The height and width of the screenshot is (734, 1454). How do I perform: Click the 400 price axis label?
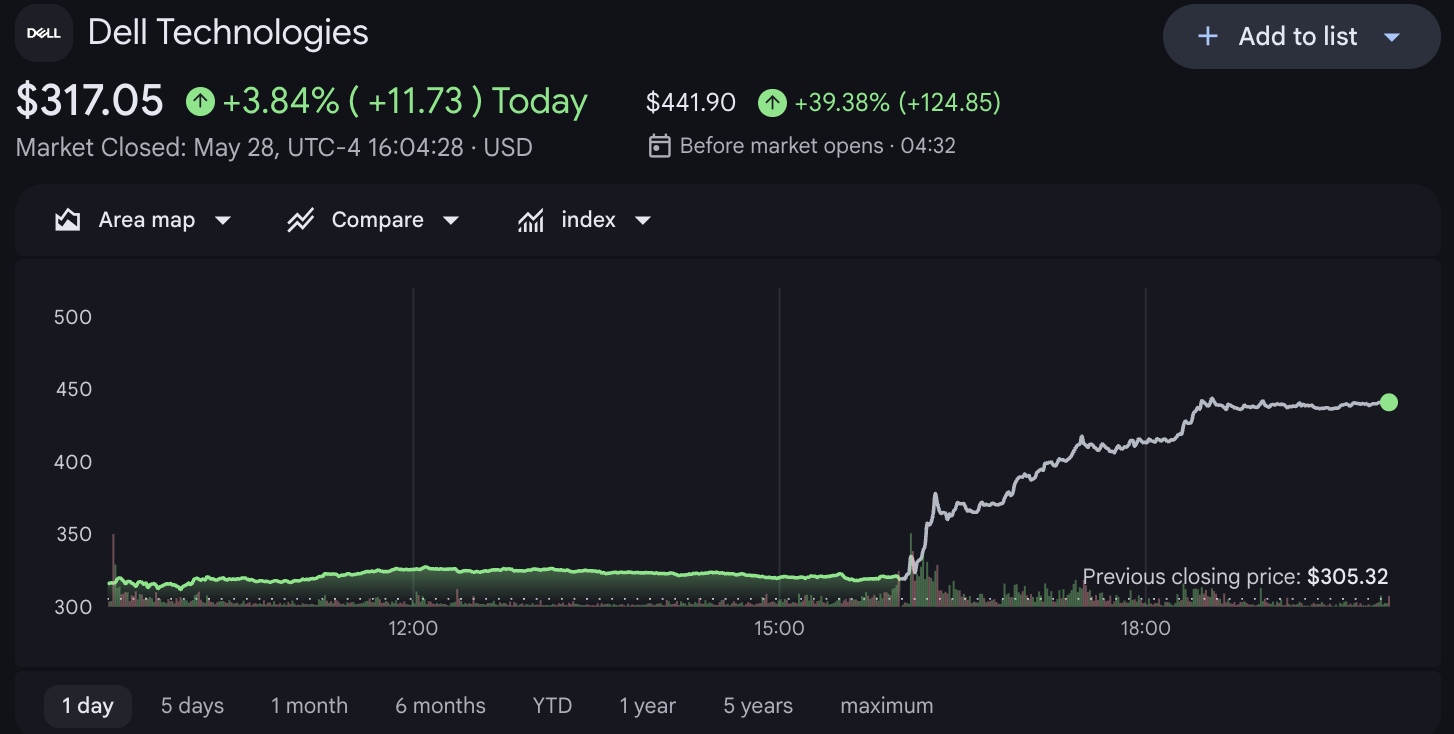point(72,462)
